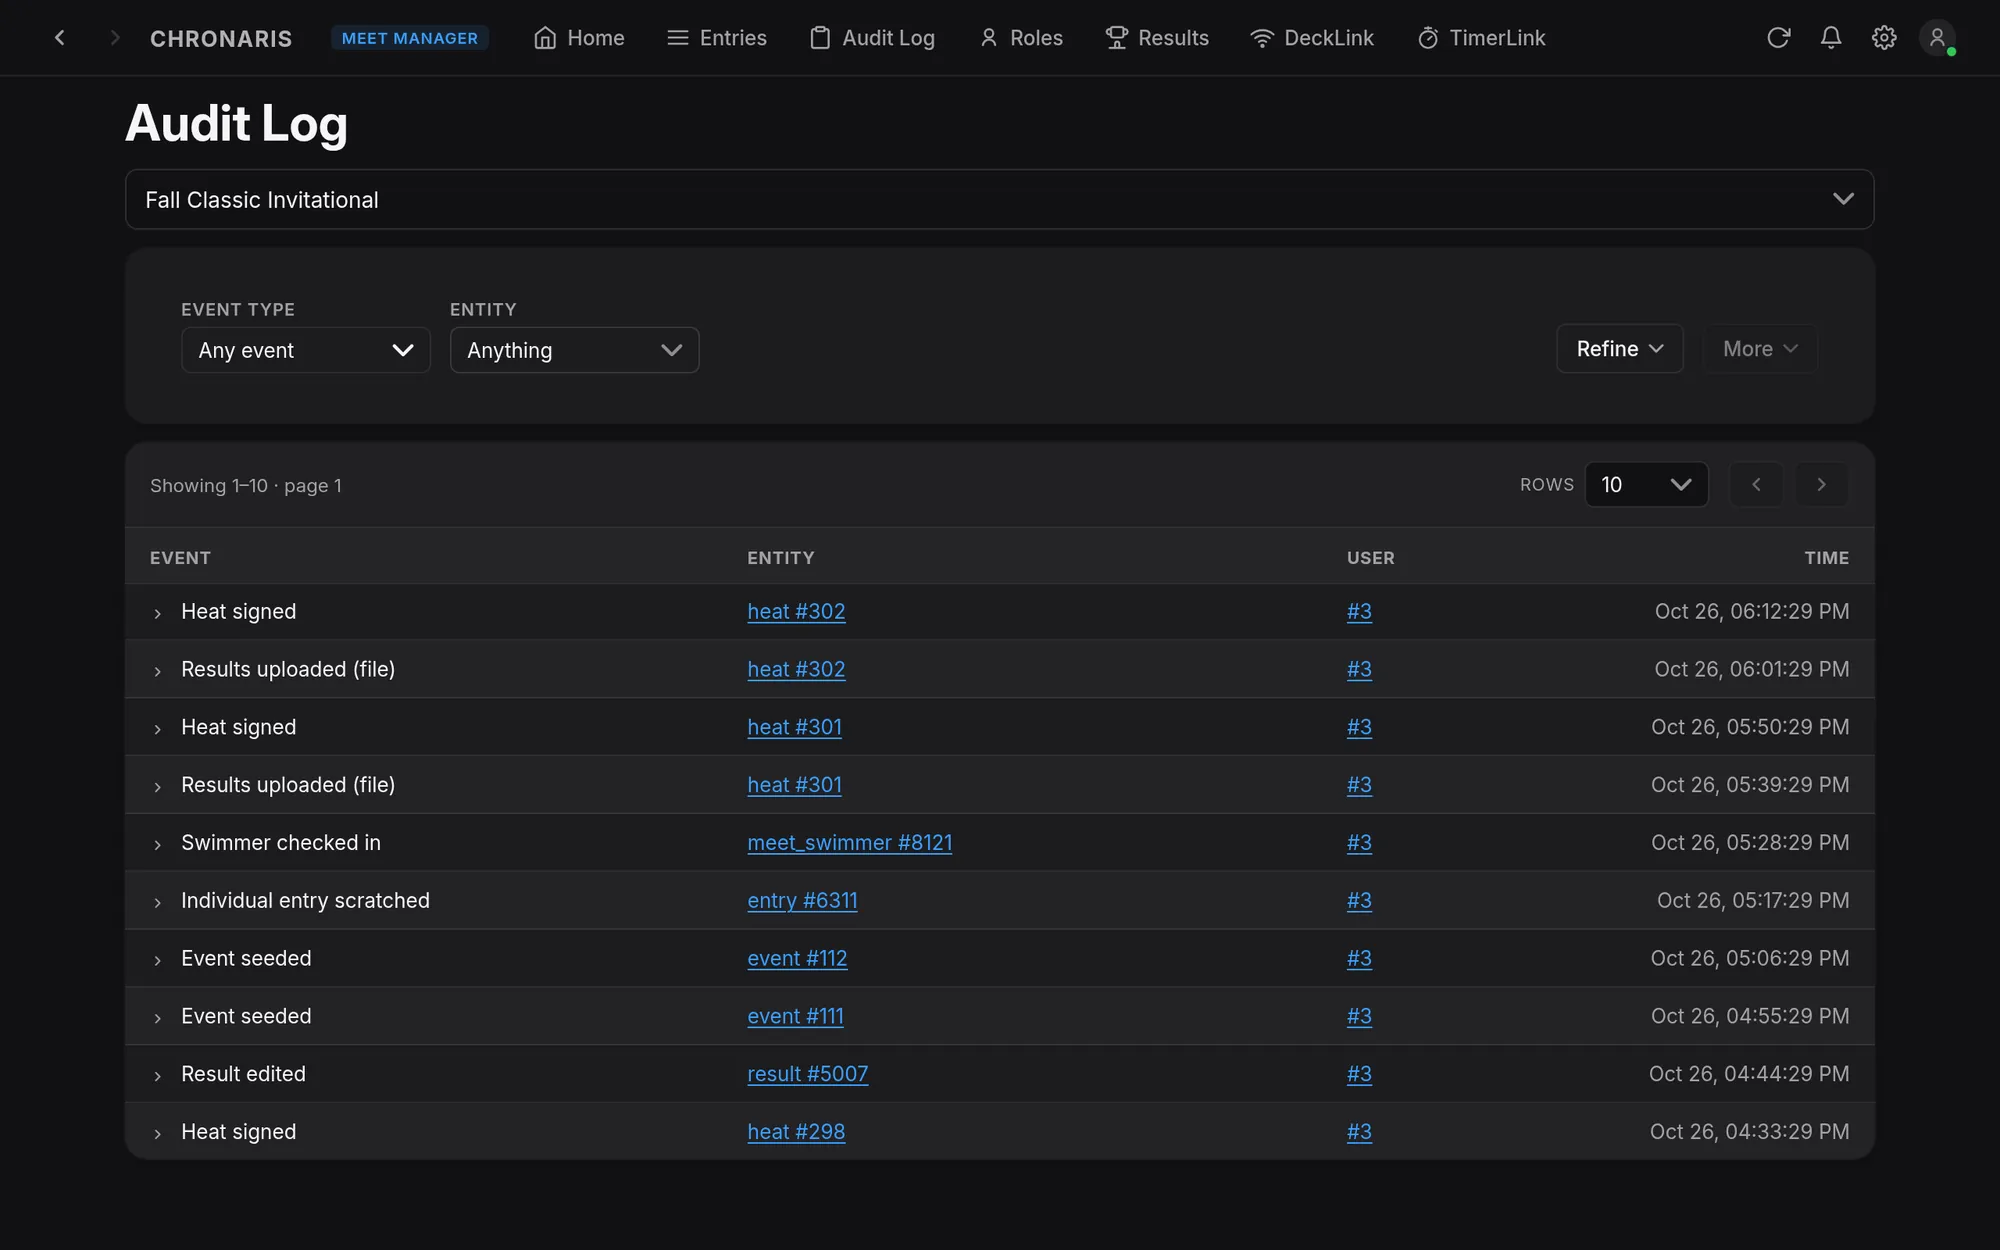
Task: Expand Results uploaded row for heat #302
Action: [x=157, y=671]
